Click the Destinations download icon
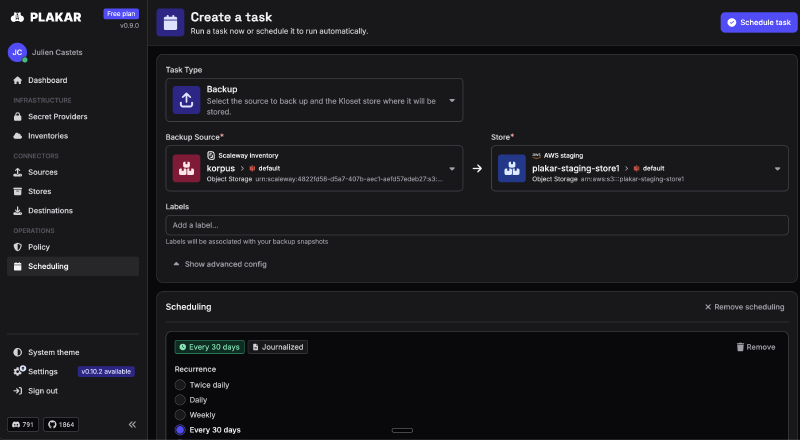This screenshot has height=440, width=800. (x=17, y=210)
